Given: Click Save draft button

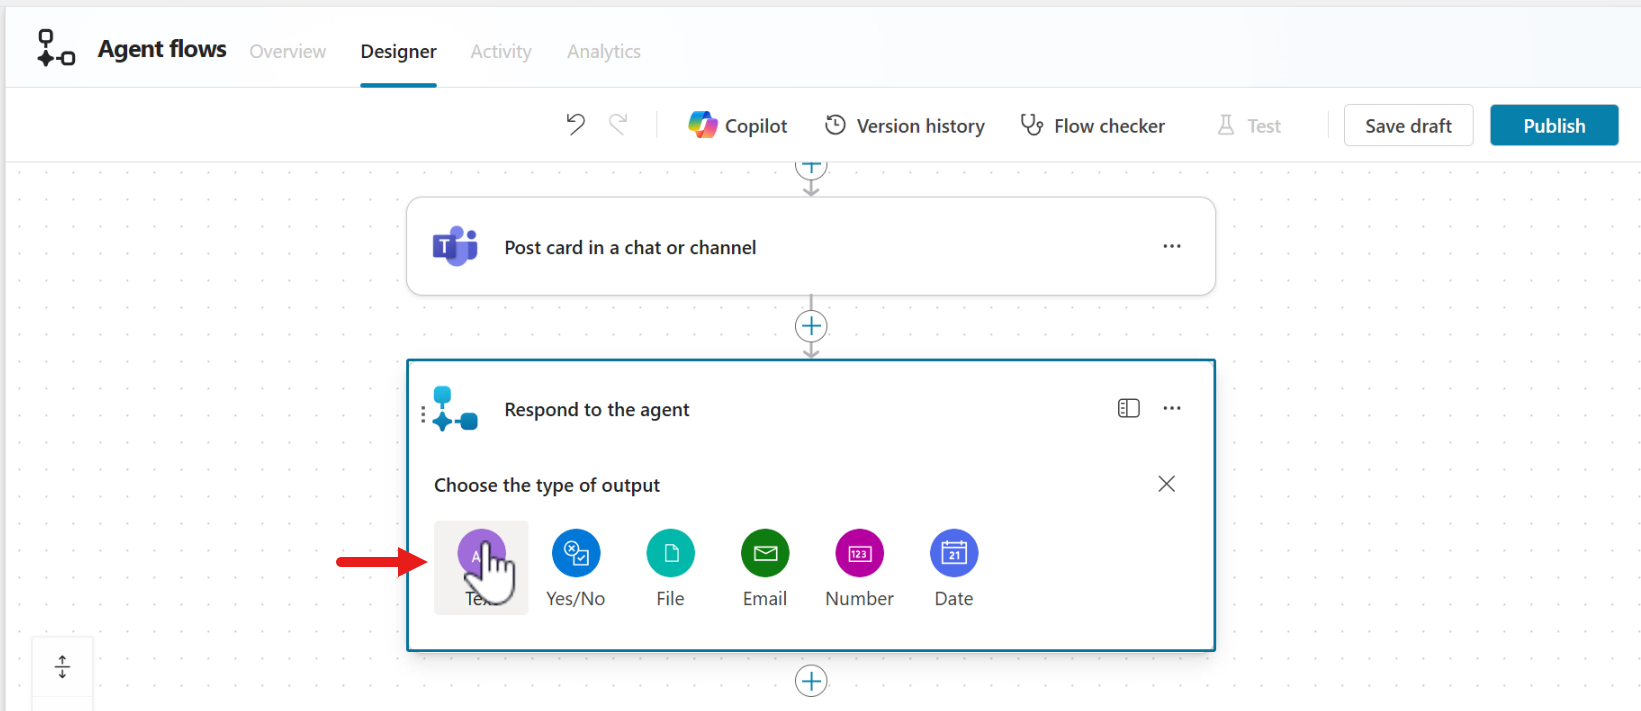Looking at the screenshot, I should [x=1407, y=126].
